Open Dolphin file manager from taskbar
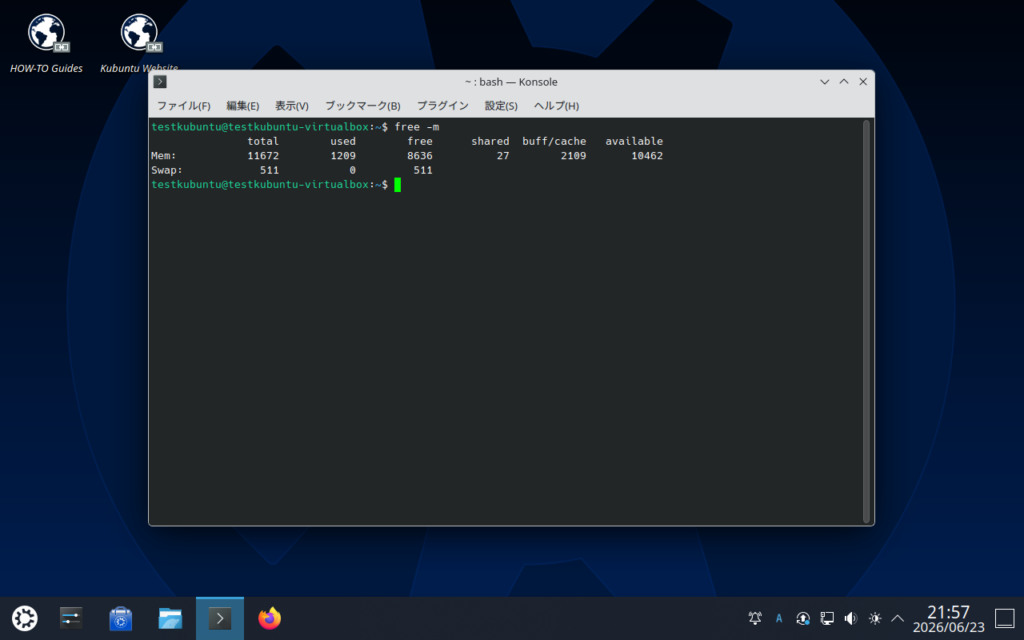The image size is (1024, 640). tap(170, 618)
